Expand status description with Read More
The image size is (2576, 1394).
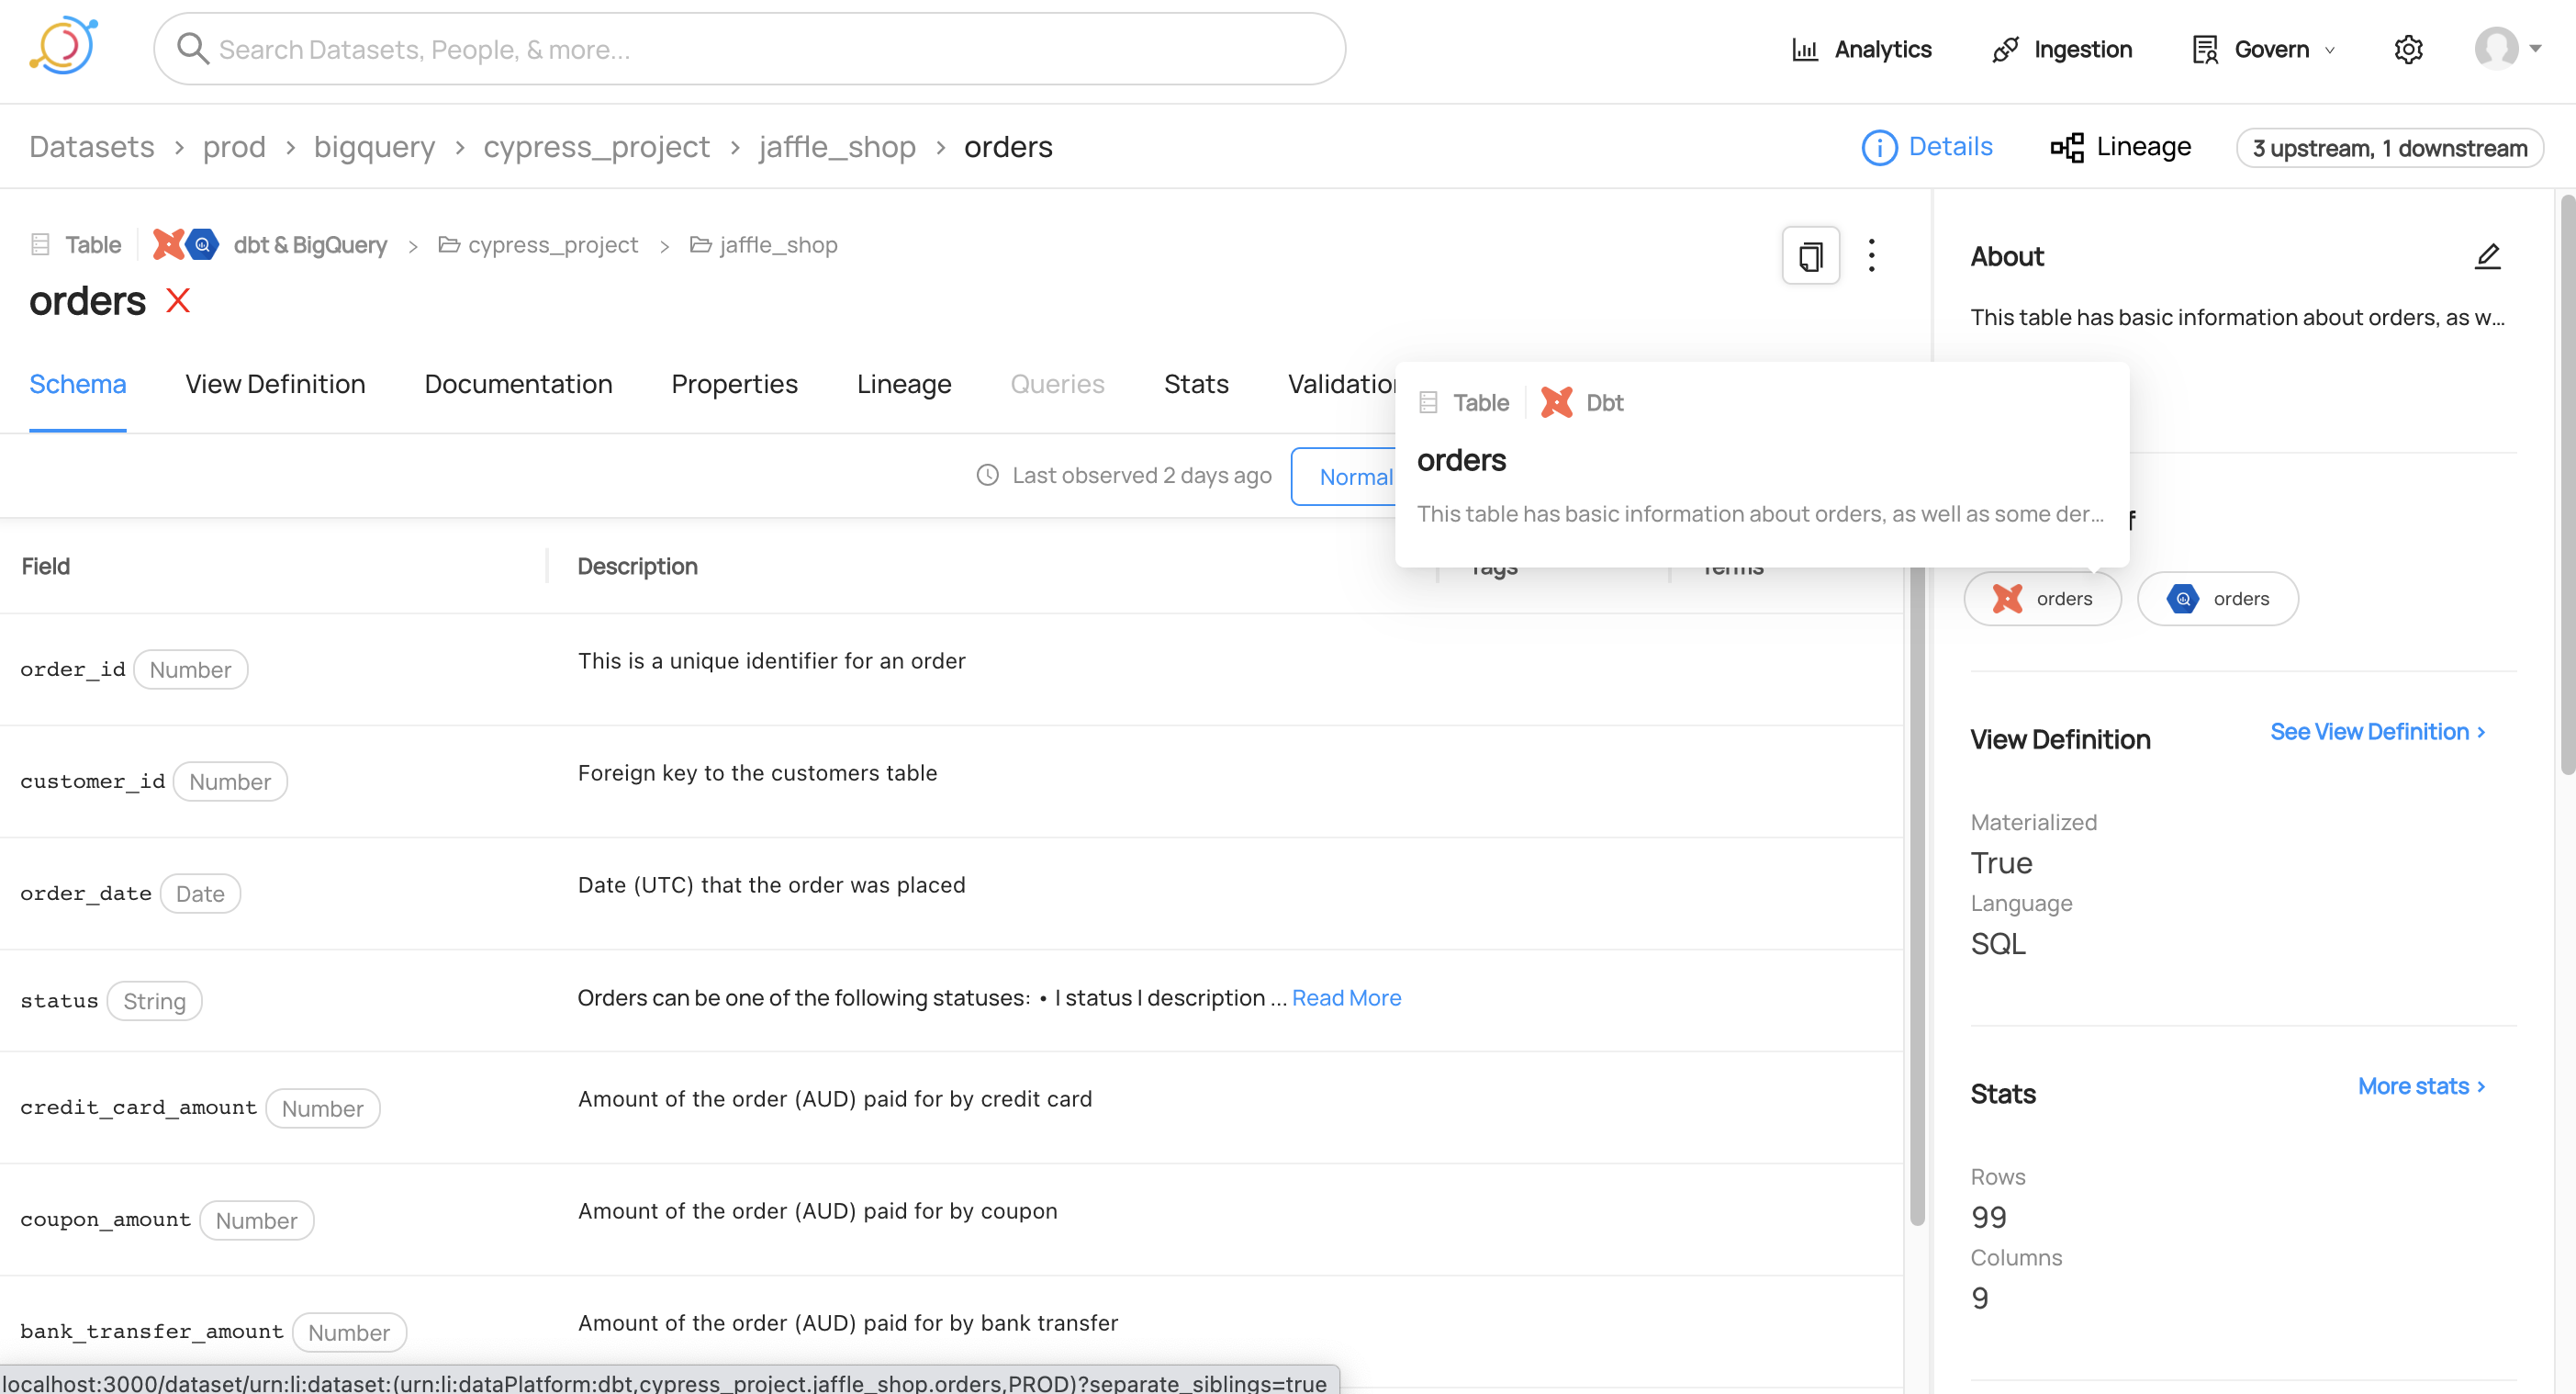1346,997
